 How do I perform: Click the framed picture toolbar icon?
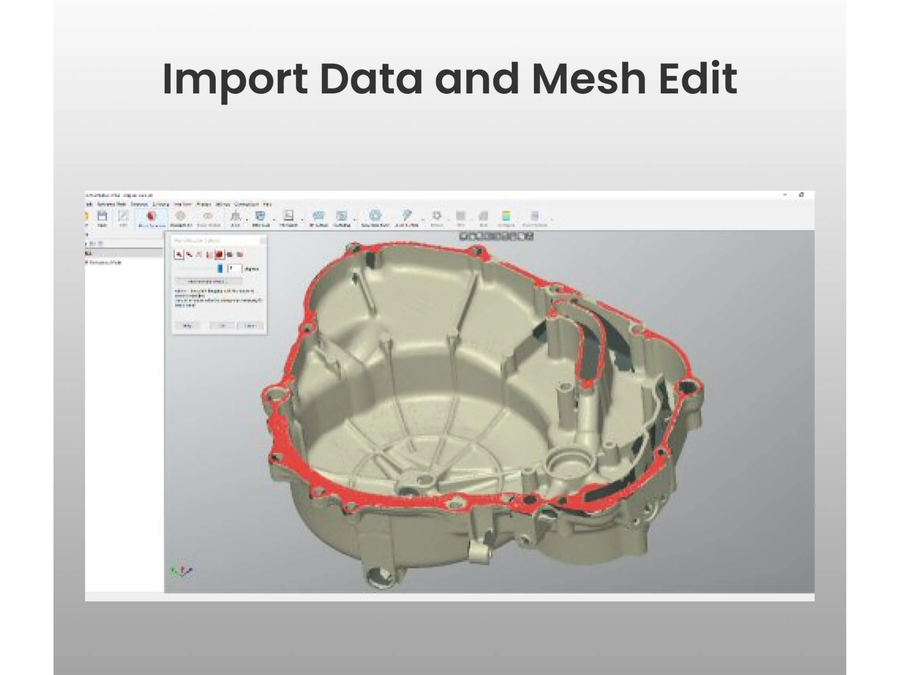coord(289,216)
